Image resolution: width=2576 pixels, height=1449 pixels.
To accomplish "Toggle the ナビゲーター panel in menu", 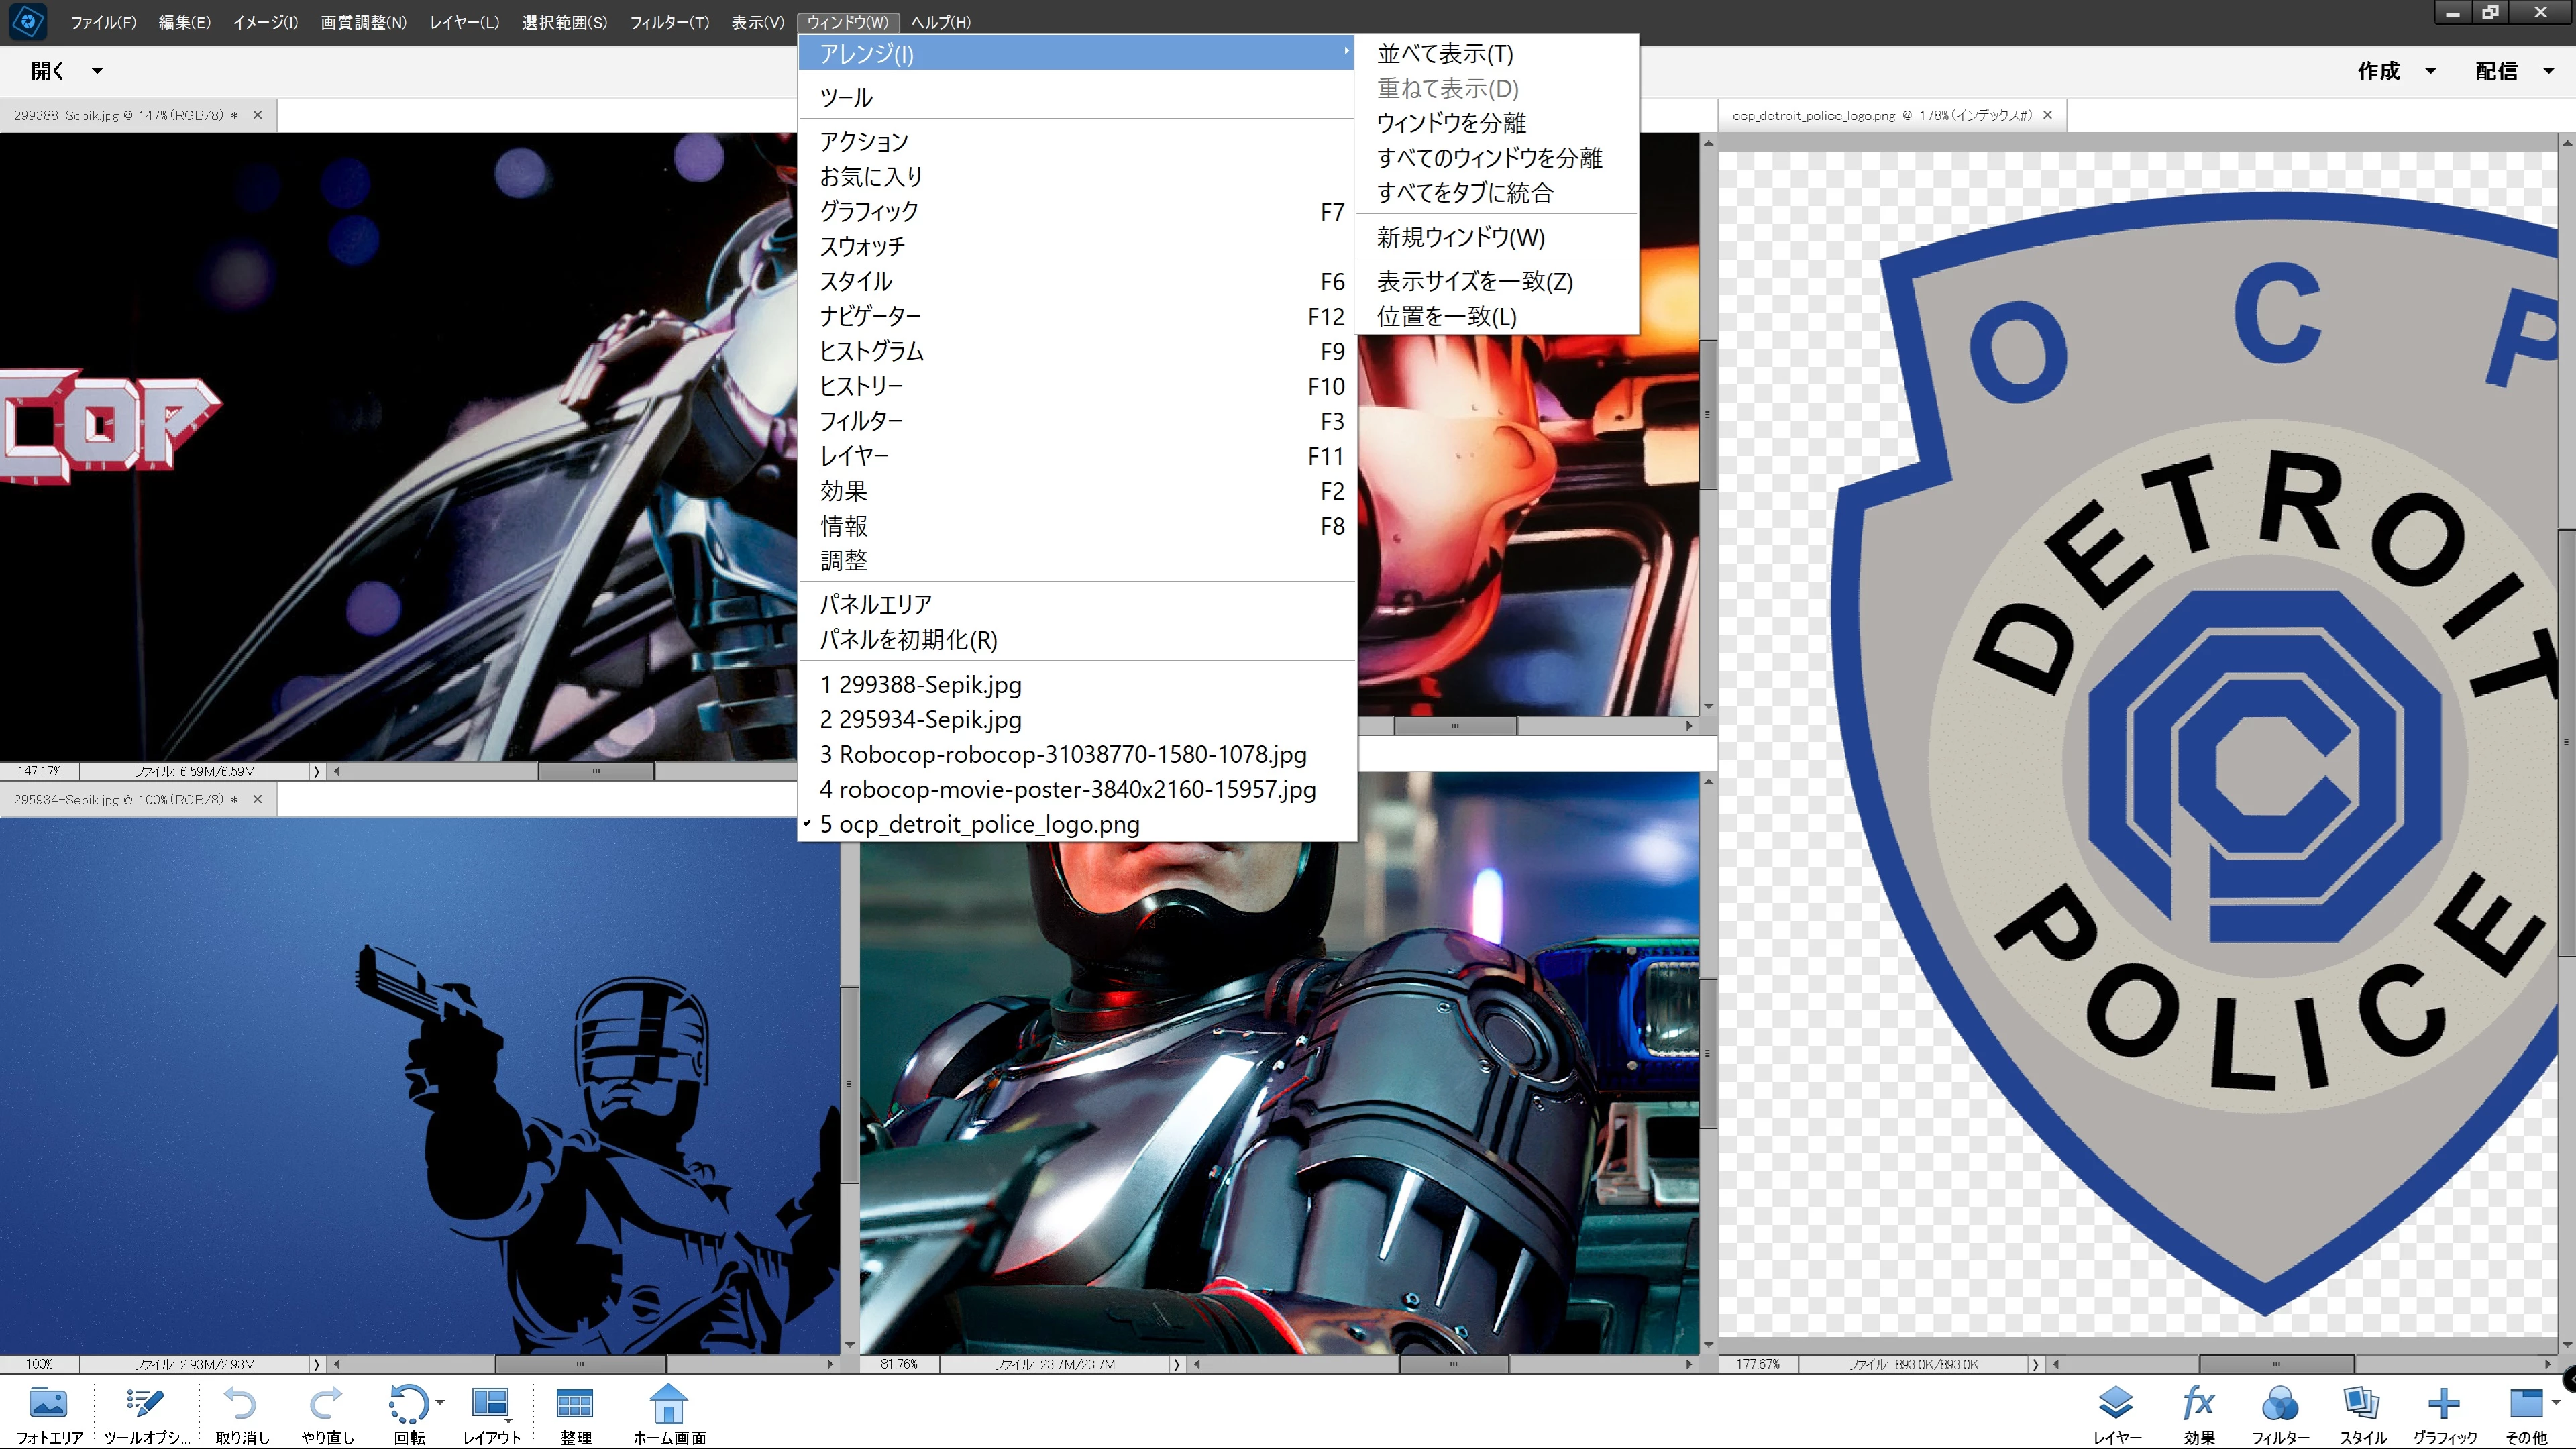I will tap(870, 316).
